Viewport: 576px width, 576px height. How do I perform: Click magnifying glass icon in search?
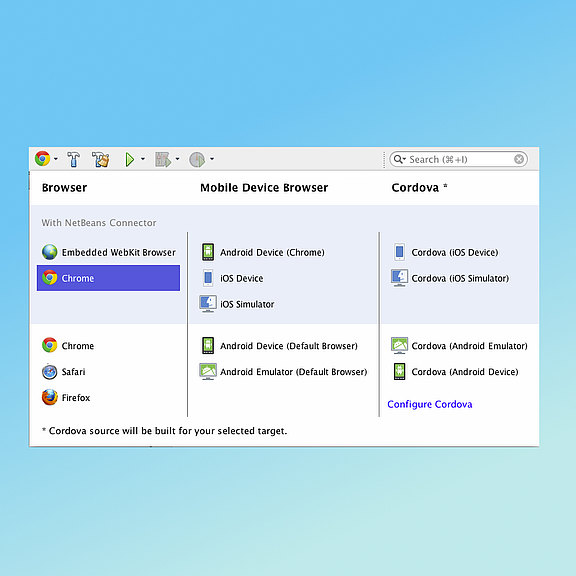398,159
